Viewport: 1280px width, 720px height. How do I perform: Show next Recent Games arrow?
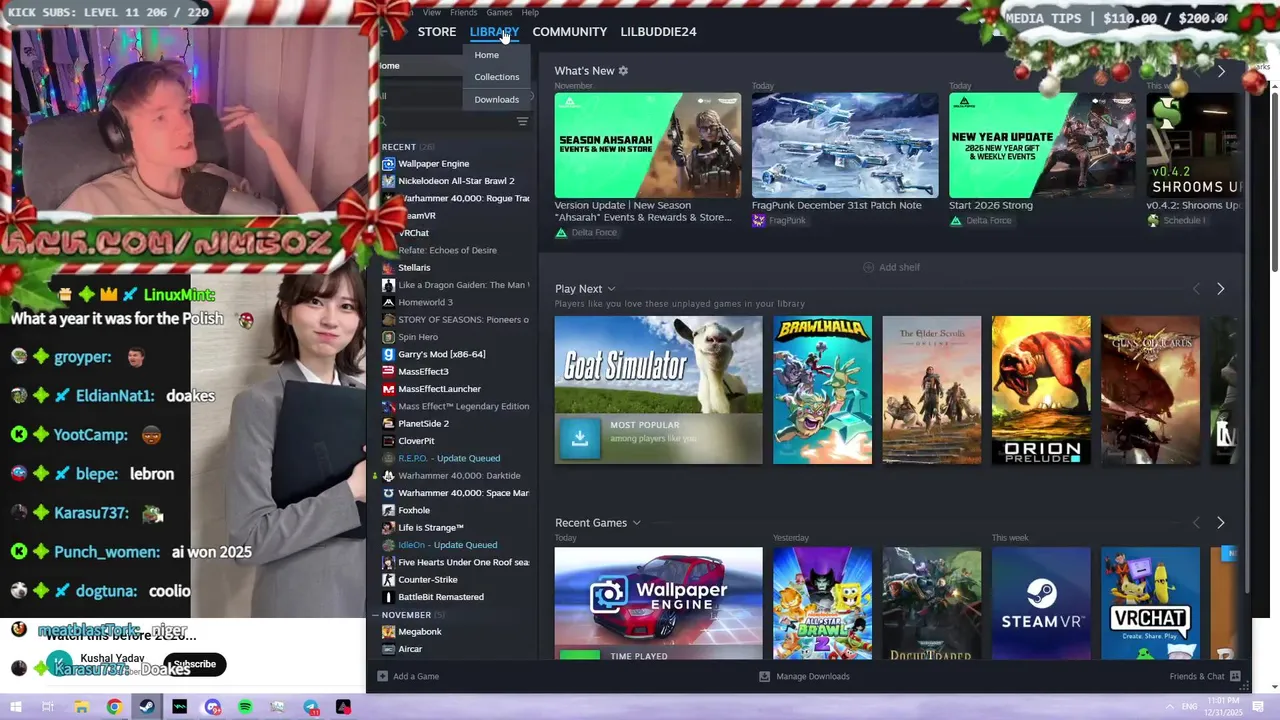[1221, 523]
